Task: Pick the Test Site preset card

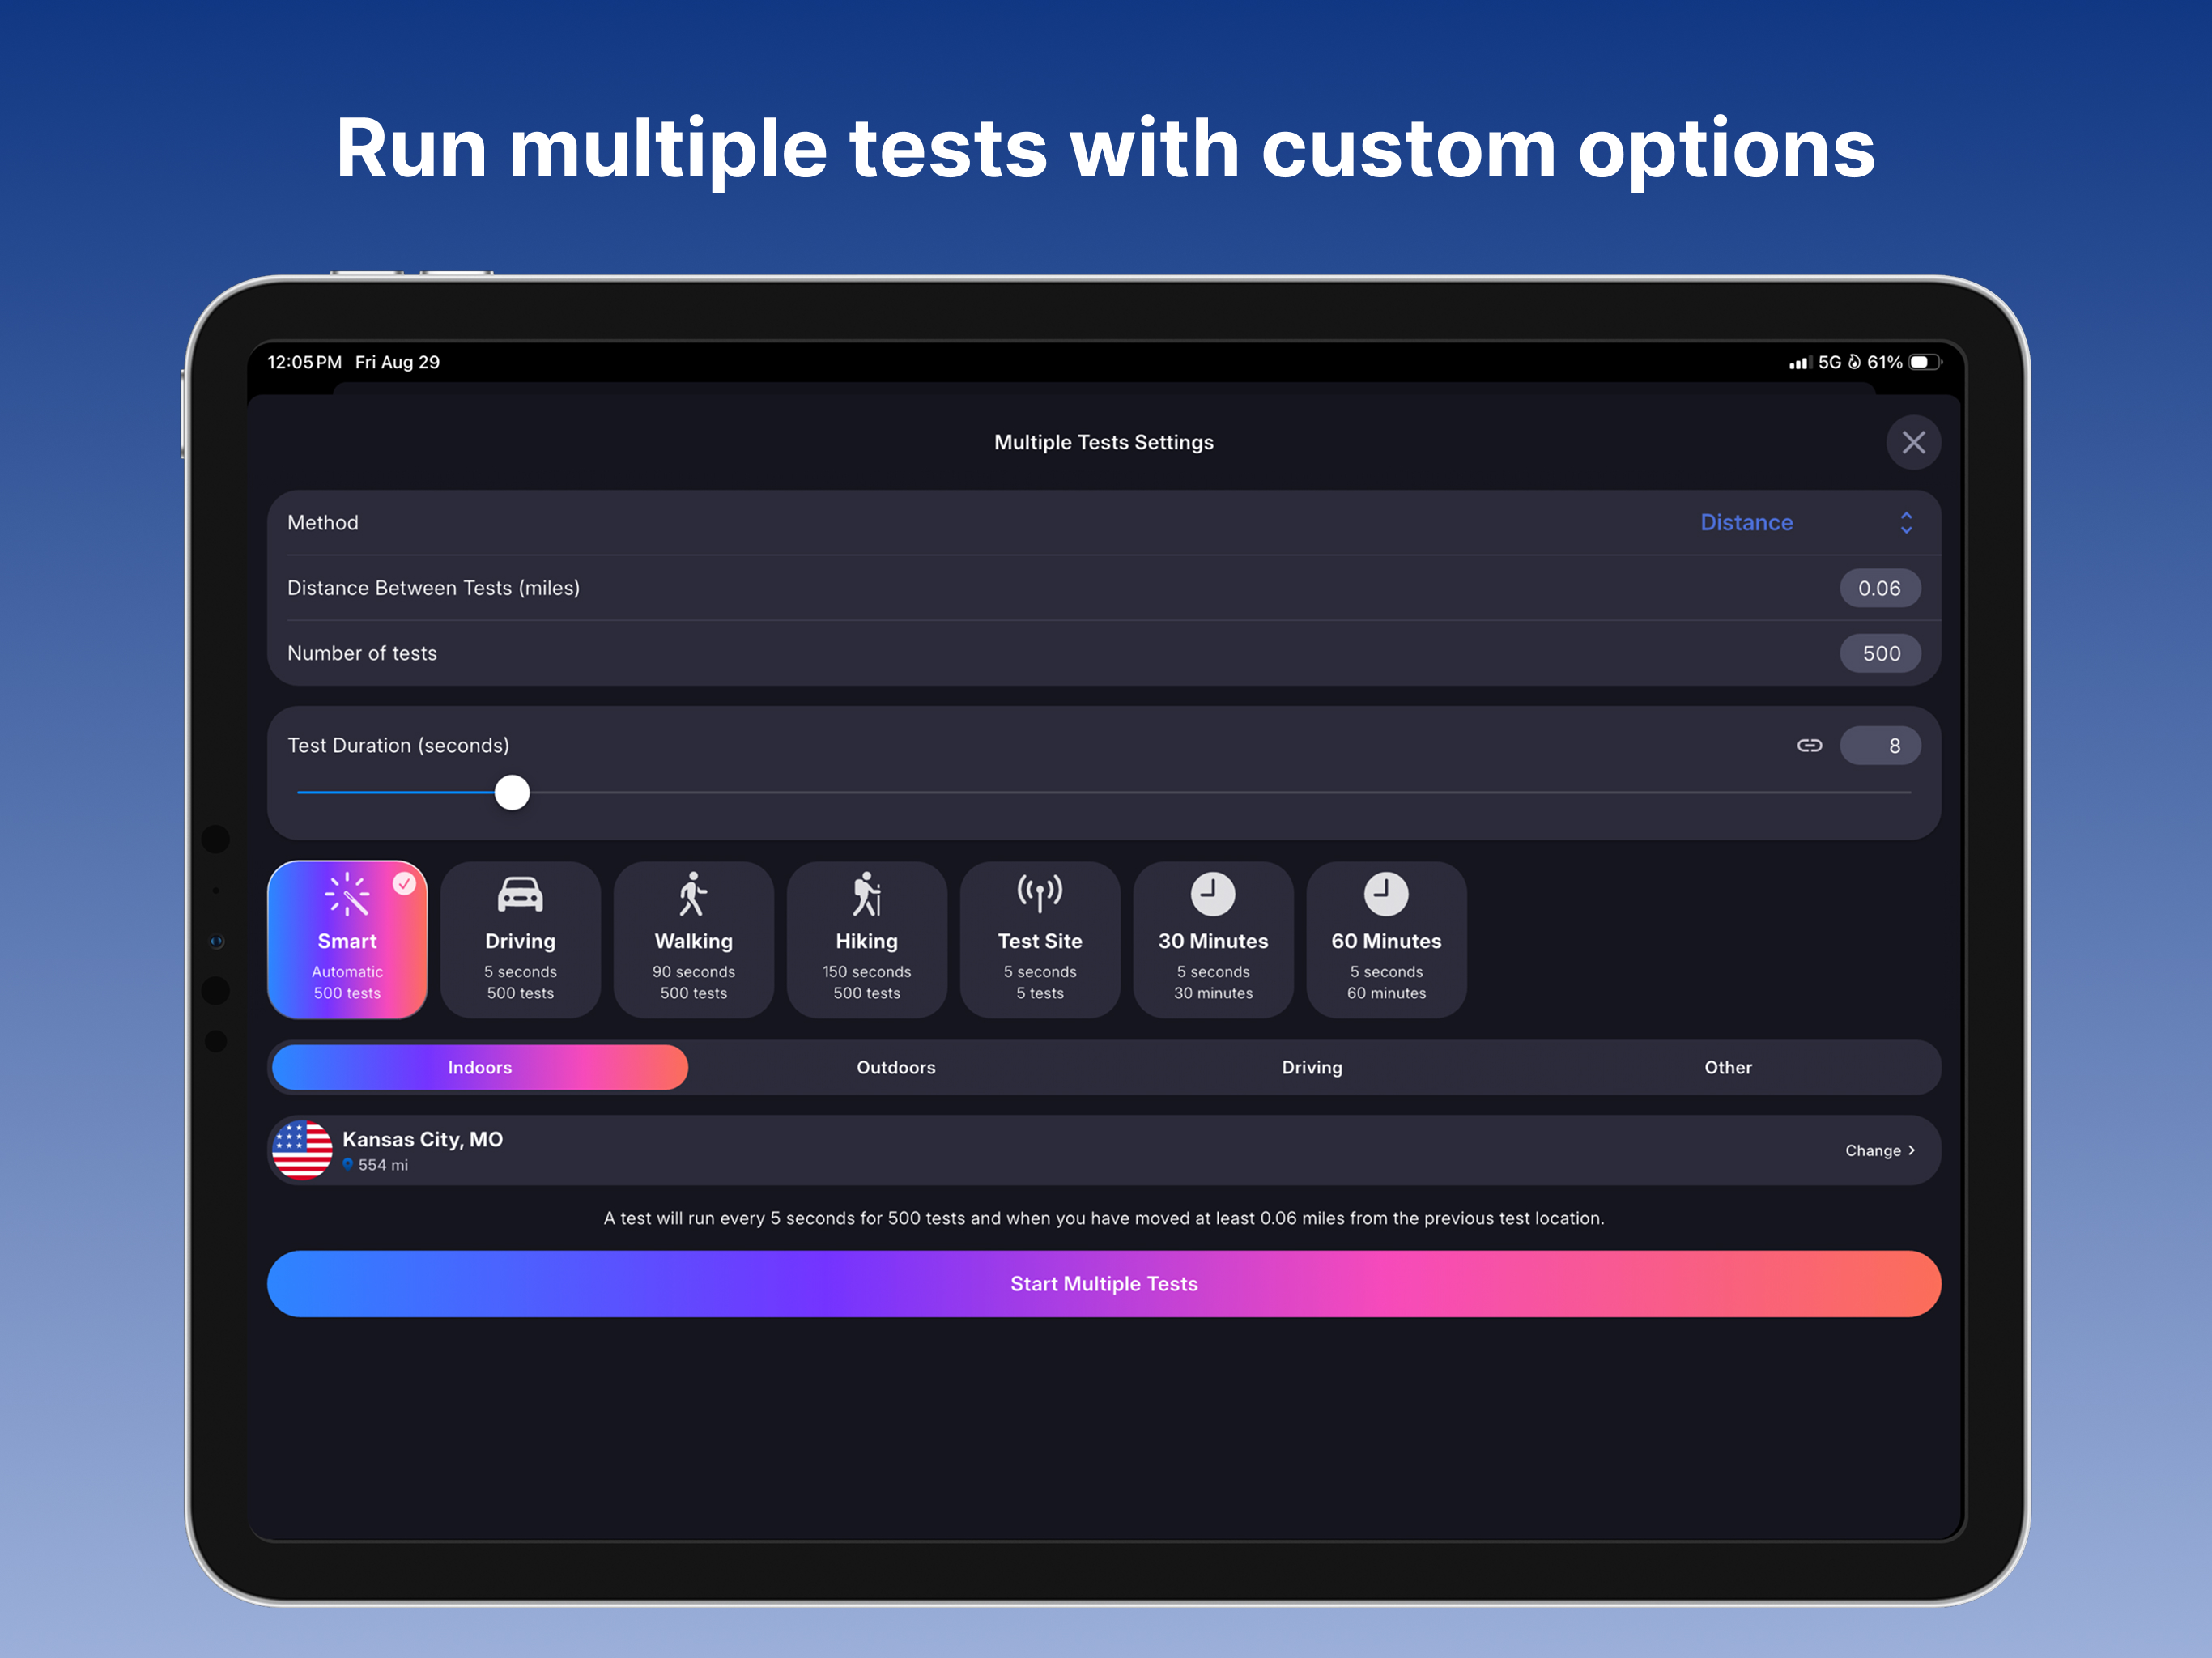Action: [x=1040, y=939]
